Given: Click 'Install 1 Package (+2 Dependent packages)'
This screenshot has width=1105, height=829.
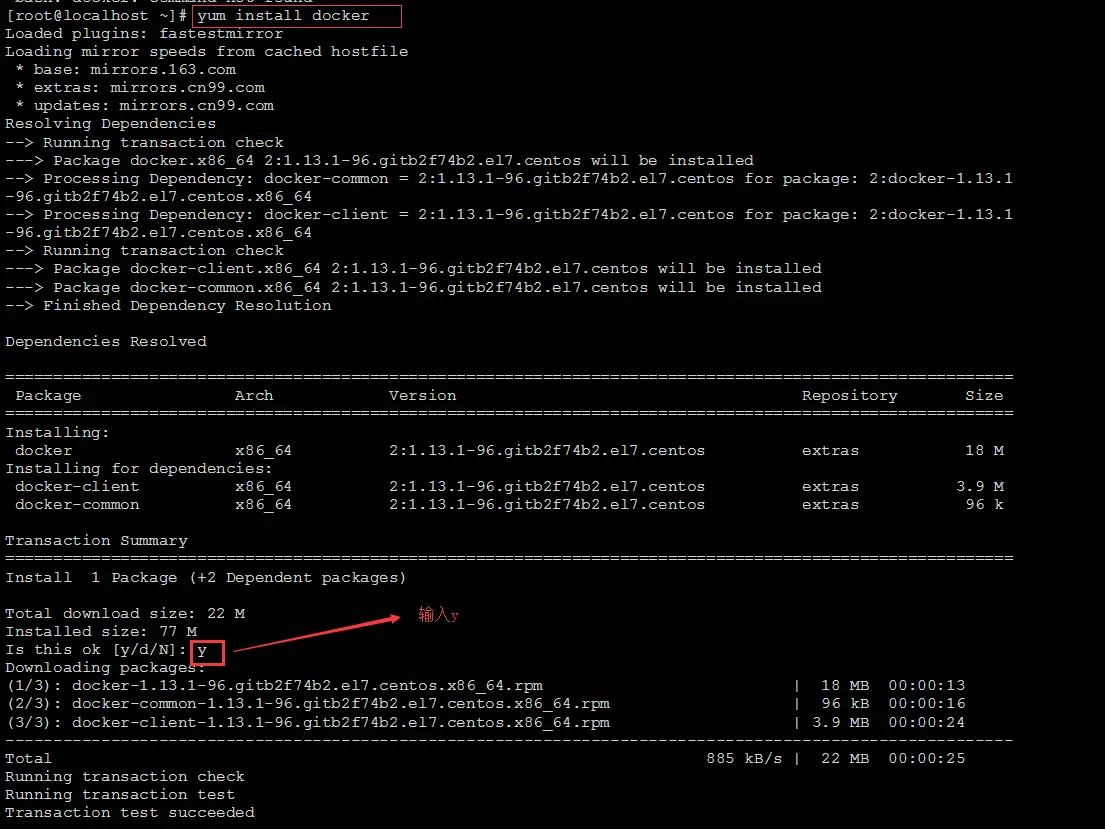Looking at the screenshot, I should point(206,577).
